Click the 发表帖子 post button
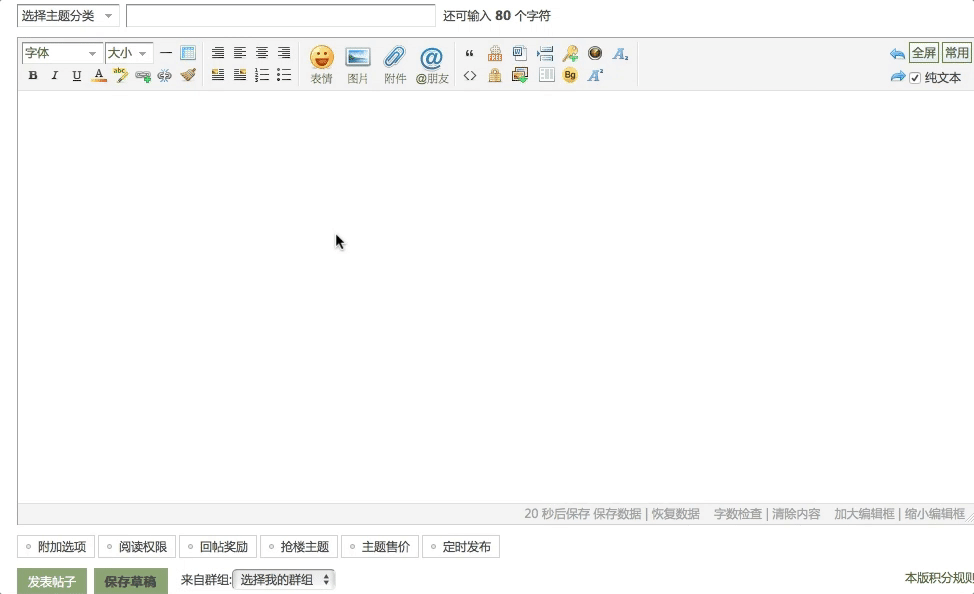The width and height of the screenshot is (974, 594). 52,581
